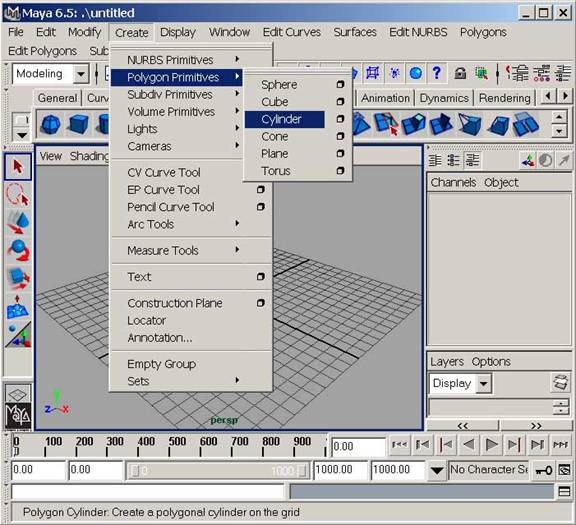Click the highlight selection mode icon

coord(481,73)
